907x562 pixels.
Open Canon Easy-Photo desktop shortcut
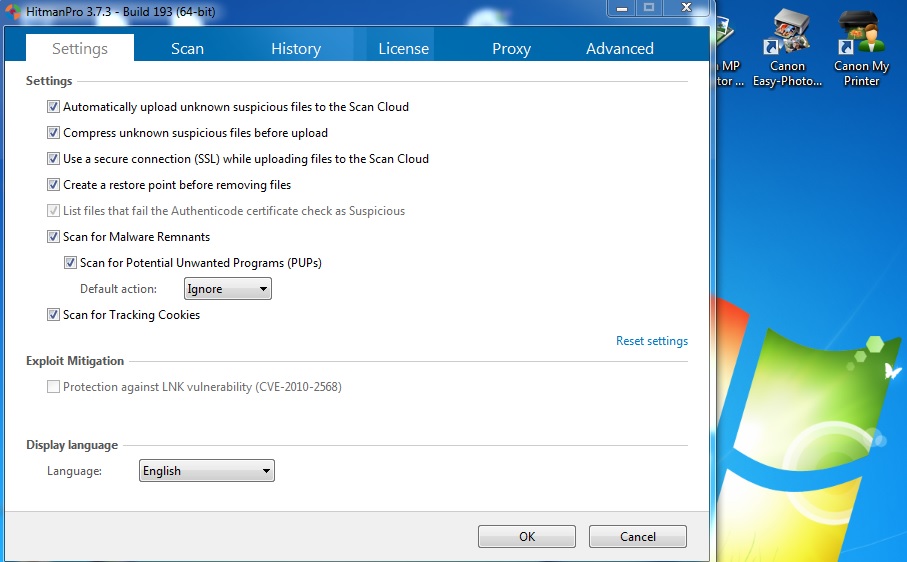(787, 49)
